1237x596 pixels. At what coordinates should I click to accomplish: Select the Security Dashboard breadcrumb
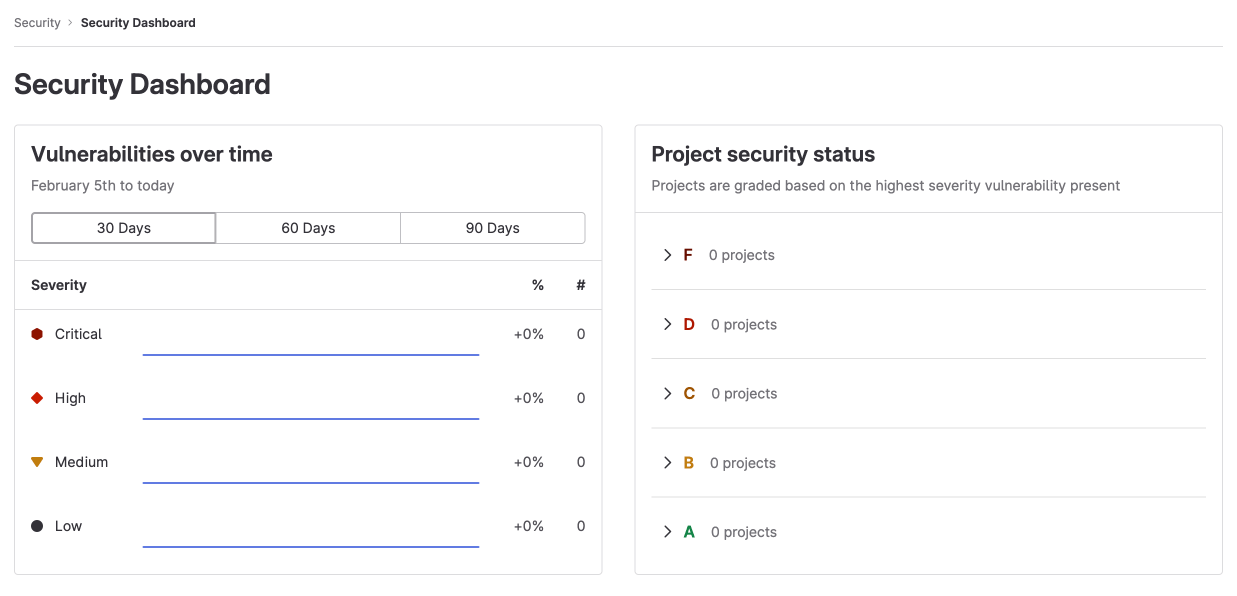(138, 22)
